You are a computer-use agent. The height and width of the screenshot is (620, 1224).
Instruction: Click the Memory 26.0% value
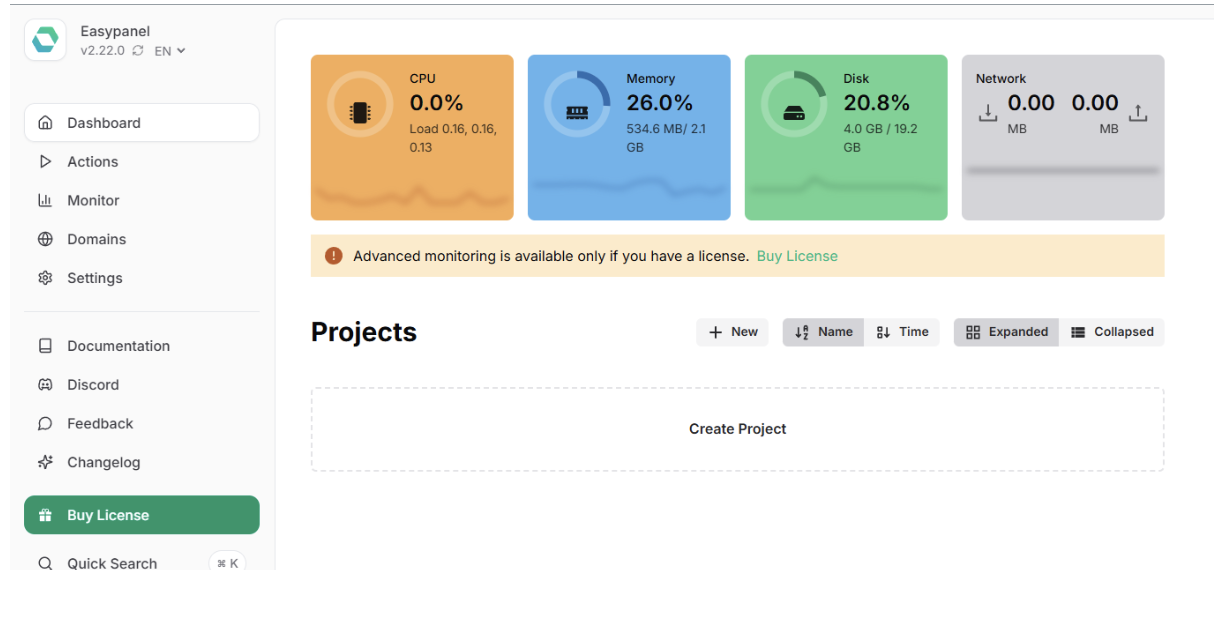[x=660, y=102]
